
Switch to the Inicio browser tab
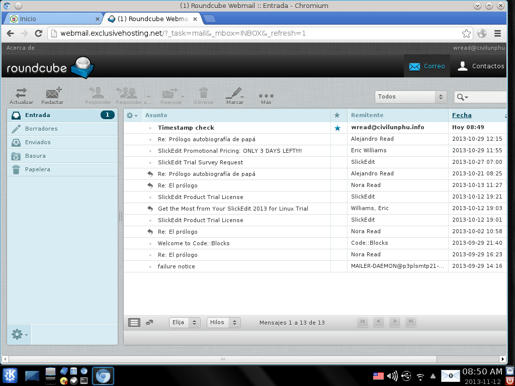52,19
